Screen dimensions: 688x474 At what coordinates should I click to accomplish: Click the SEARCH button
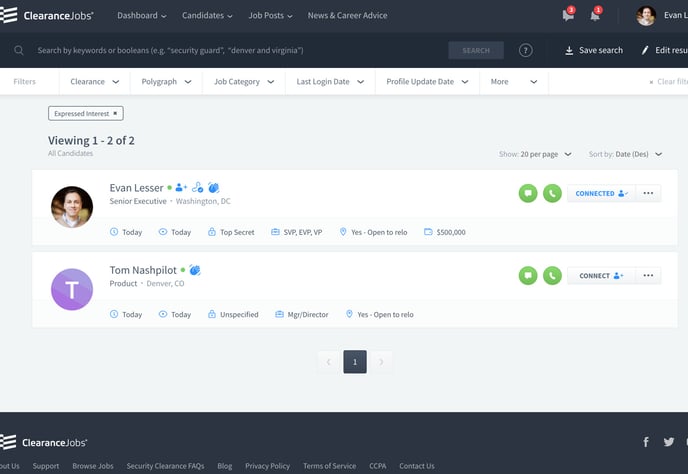pyautogui.click(x=476, y=50)
